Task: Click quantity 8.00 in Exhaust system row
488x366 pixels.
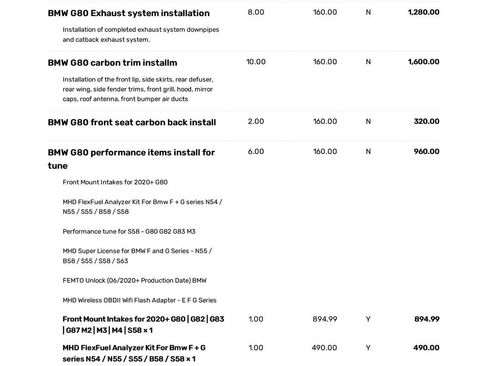Action: 256,12
